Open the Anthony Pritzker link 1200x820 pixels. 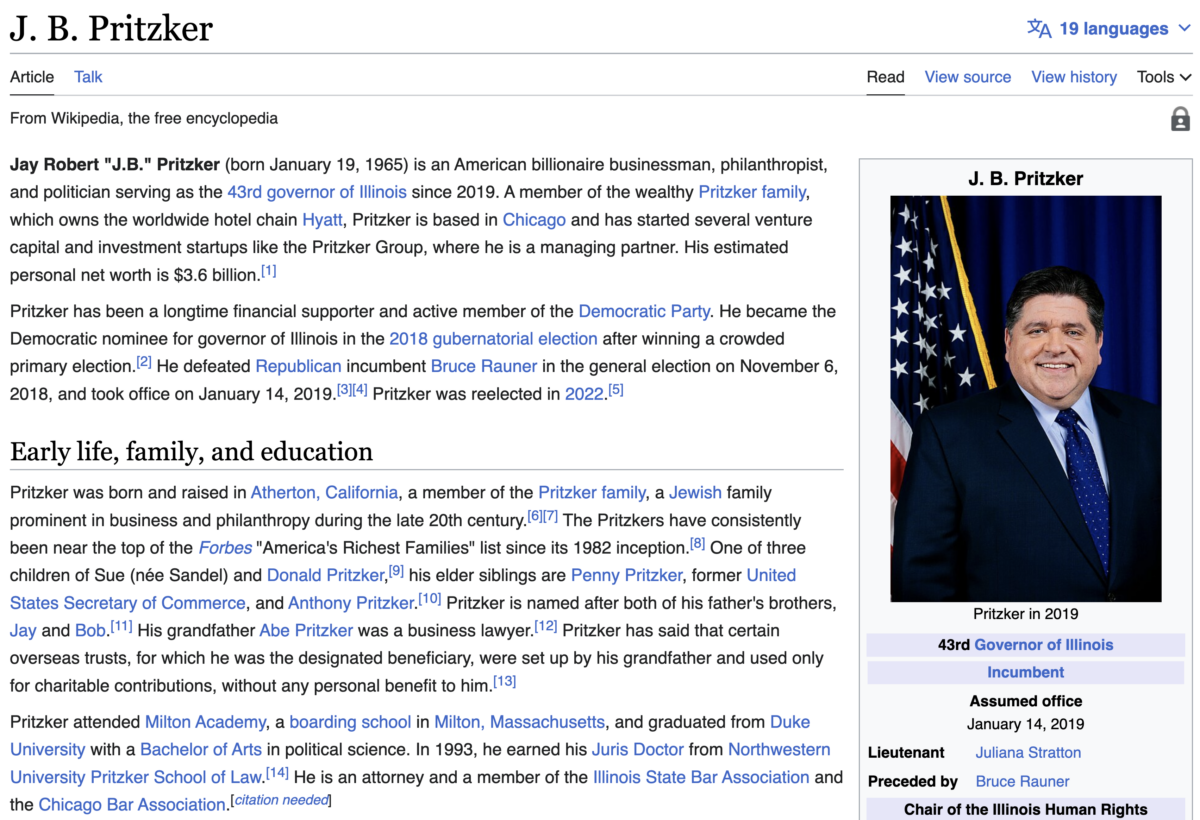pyautogui.click(x=351, y=603)
